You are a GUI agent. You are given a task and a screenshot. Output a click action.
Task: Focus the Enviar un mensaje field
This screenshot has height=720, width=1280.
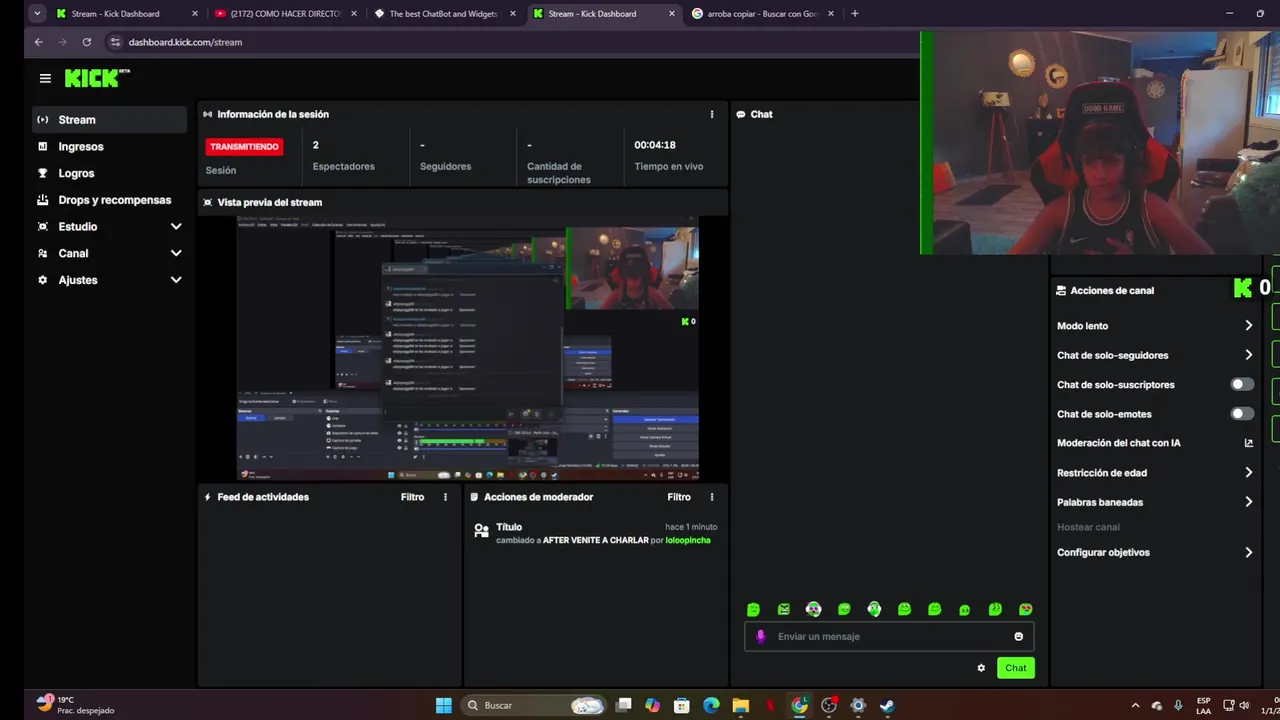889,636
